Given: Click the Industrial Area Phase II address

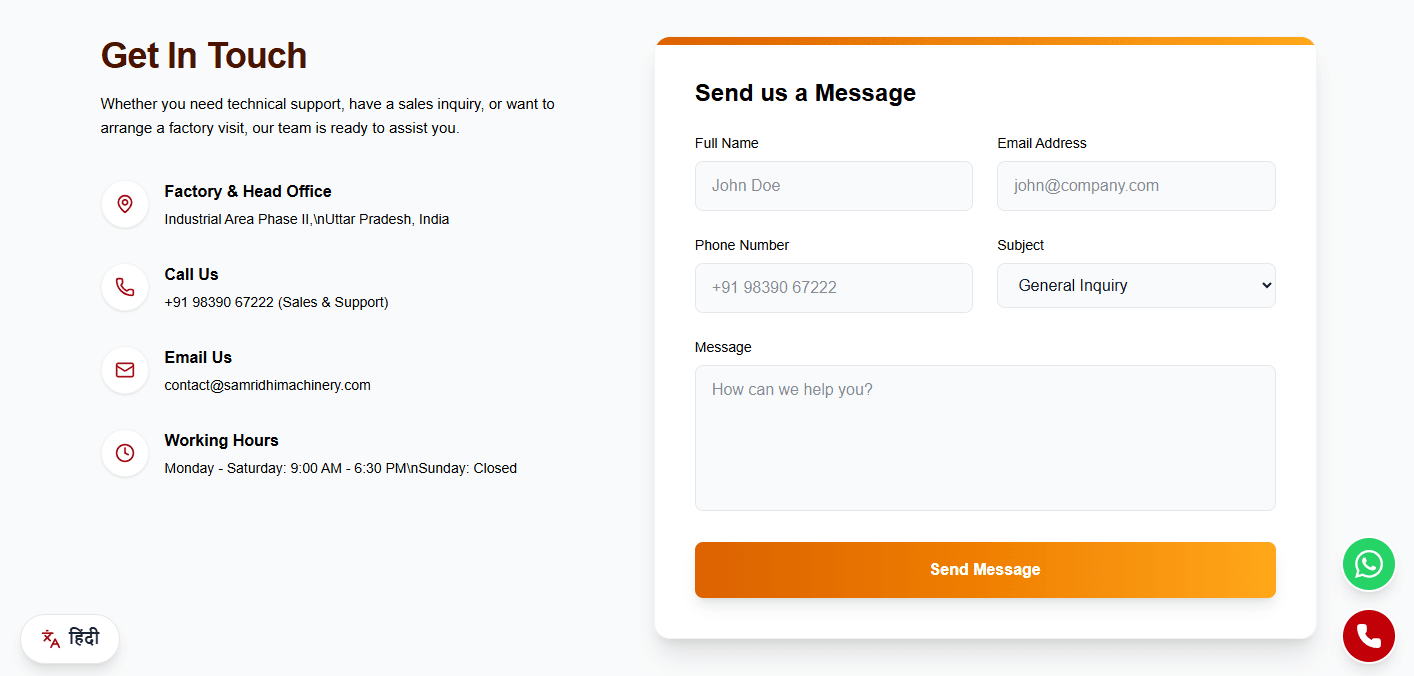Looking at the screenshot, I should click(307, 219).
